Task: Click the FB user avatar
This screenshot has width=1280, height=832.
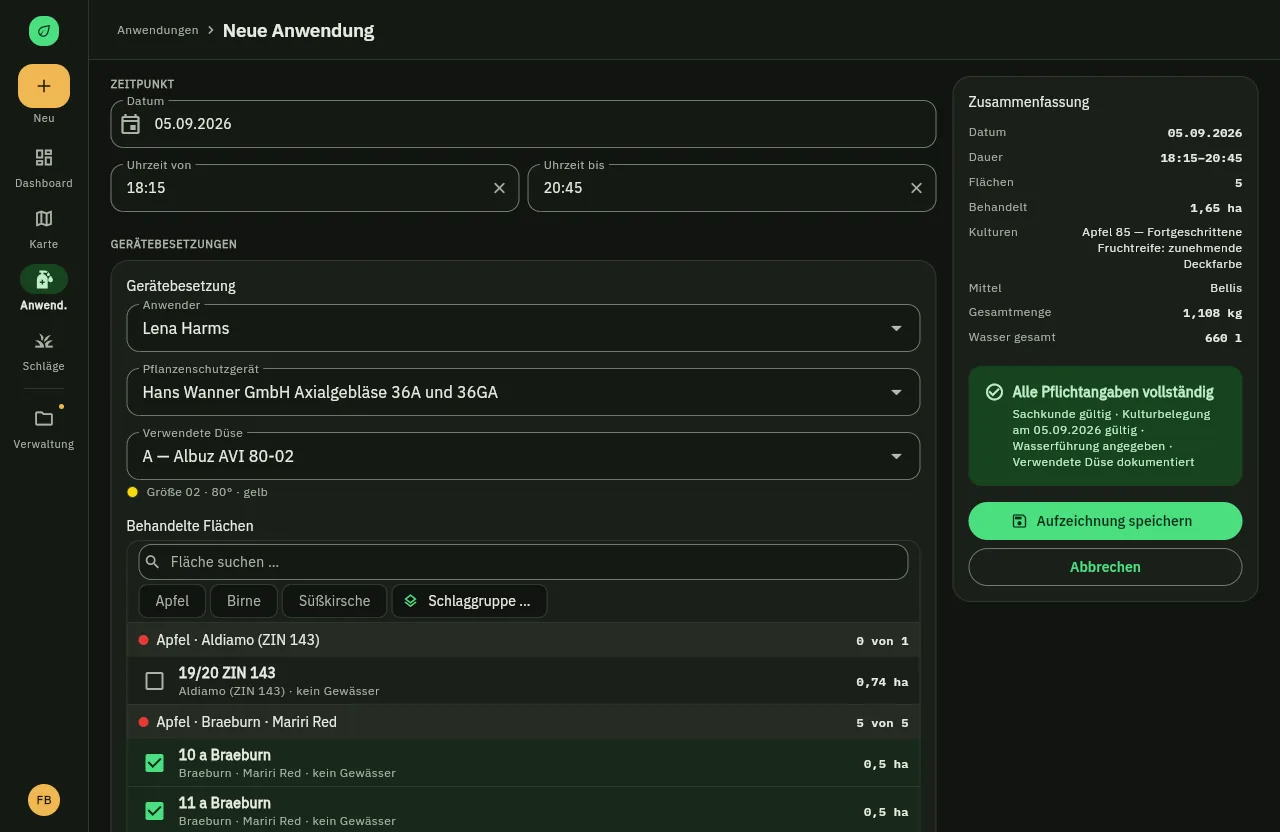Action: click(44, 800)
